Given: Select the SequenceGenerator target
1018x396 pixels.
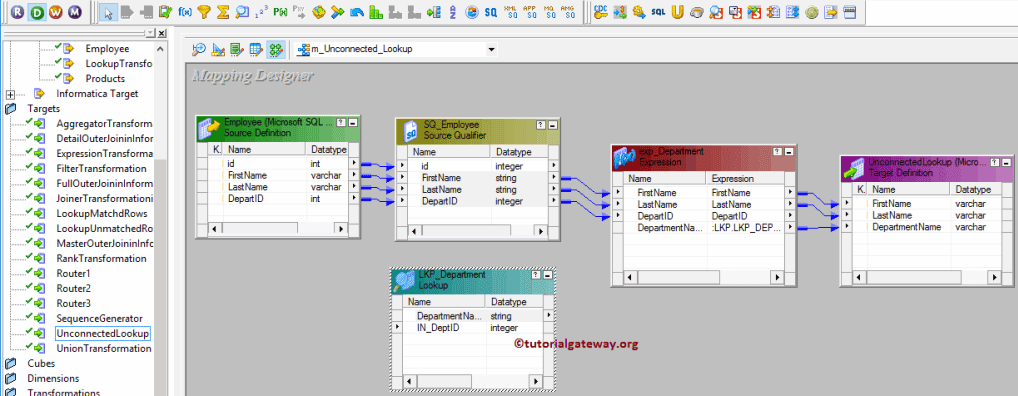Looking at the screenshot, I should click(99, 319).
